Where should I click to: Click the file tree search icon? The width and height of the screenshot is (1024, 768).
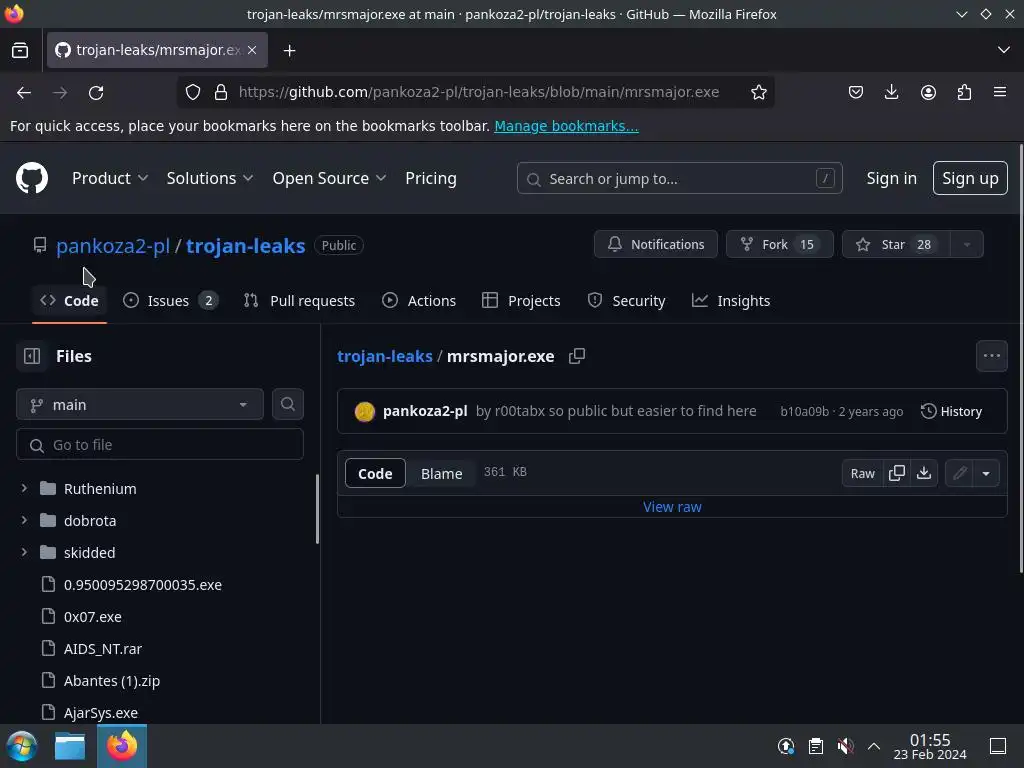(287, 404)
